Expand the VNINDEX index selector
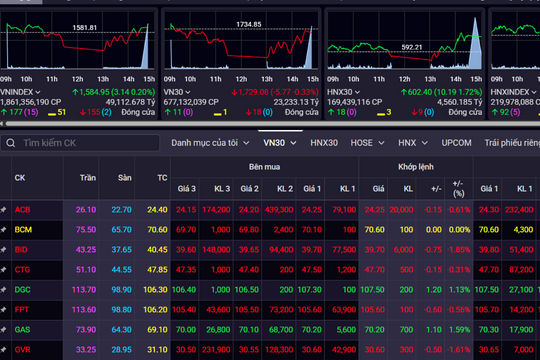 (x=38, y=92)
